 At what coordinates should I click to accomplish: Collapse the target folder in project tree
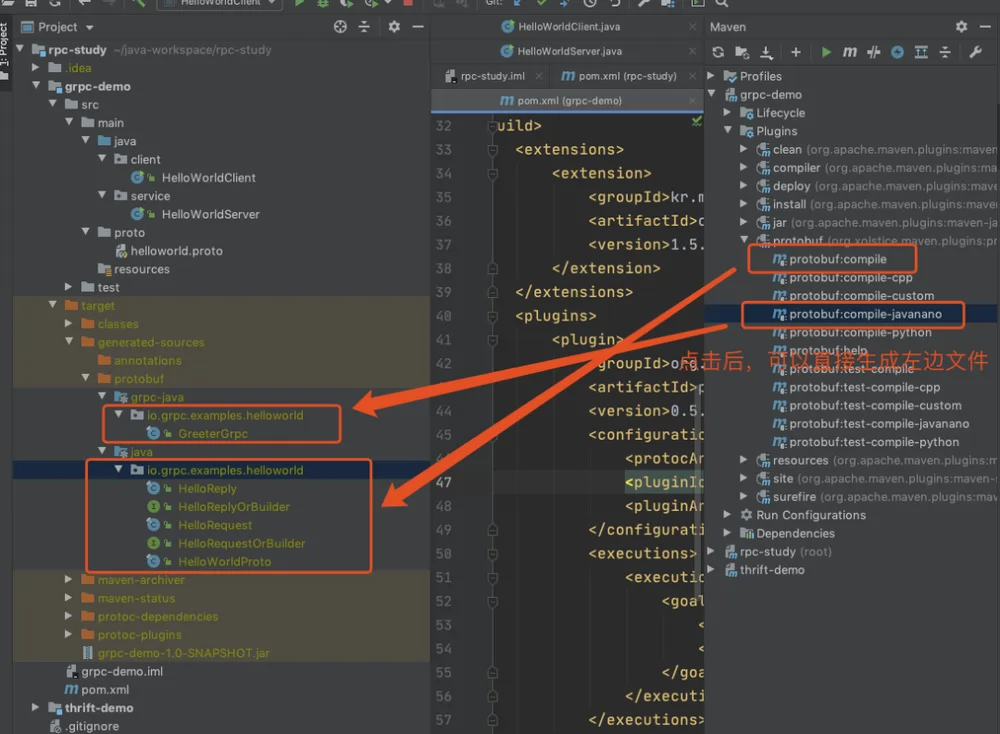point(53,305)
